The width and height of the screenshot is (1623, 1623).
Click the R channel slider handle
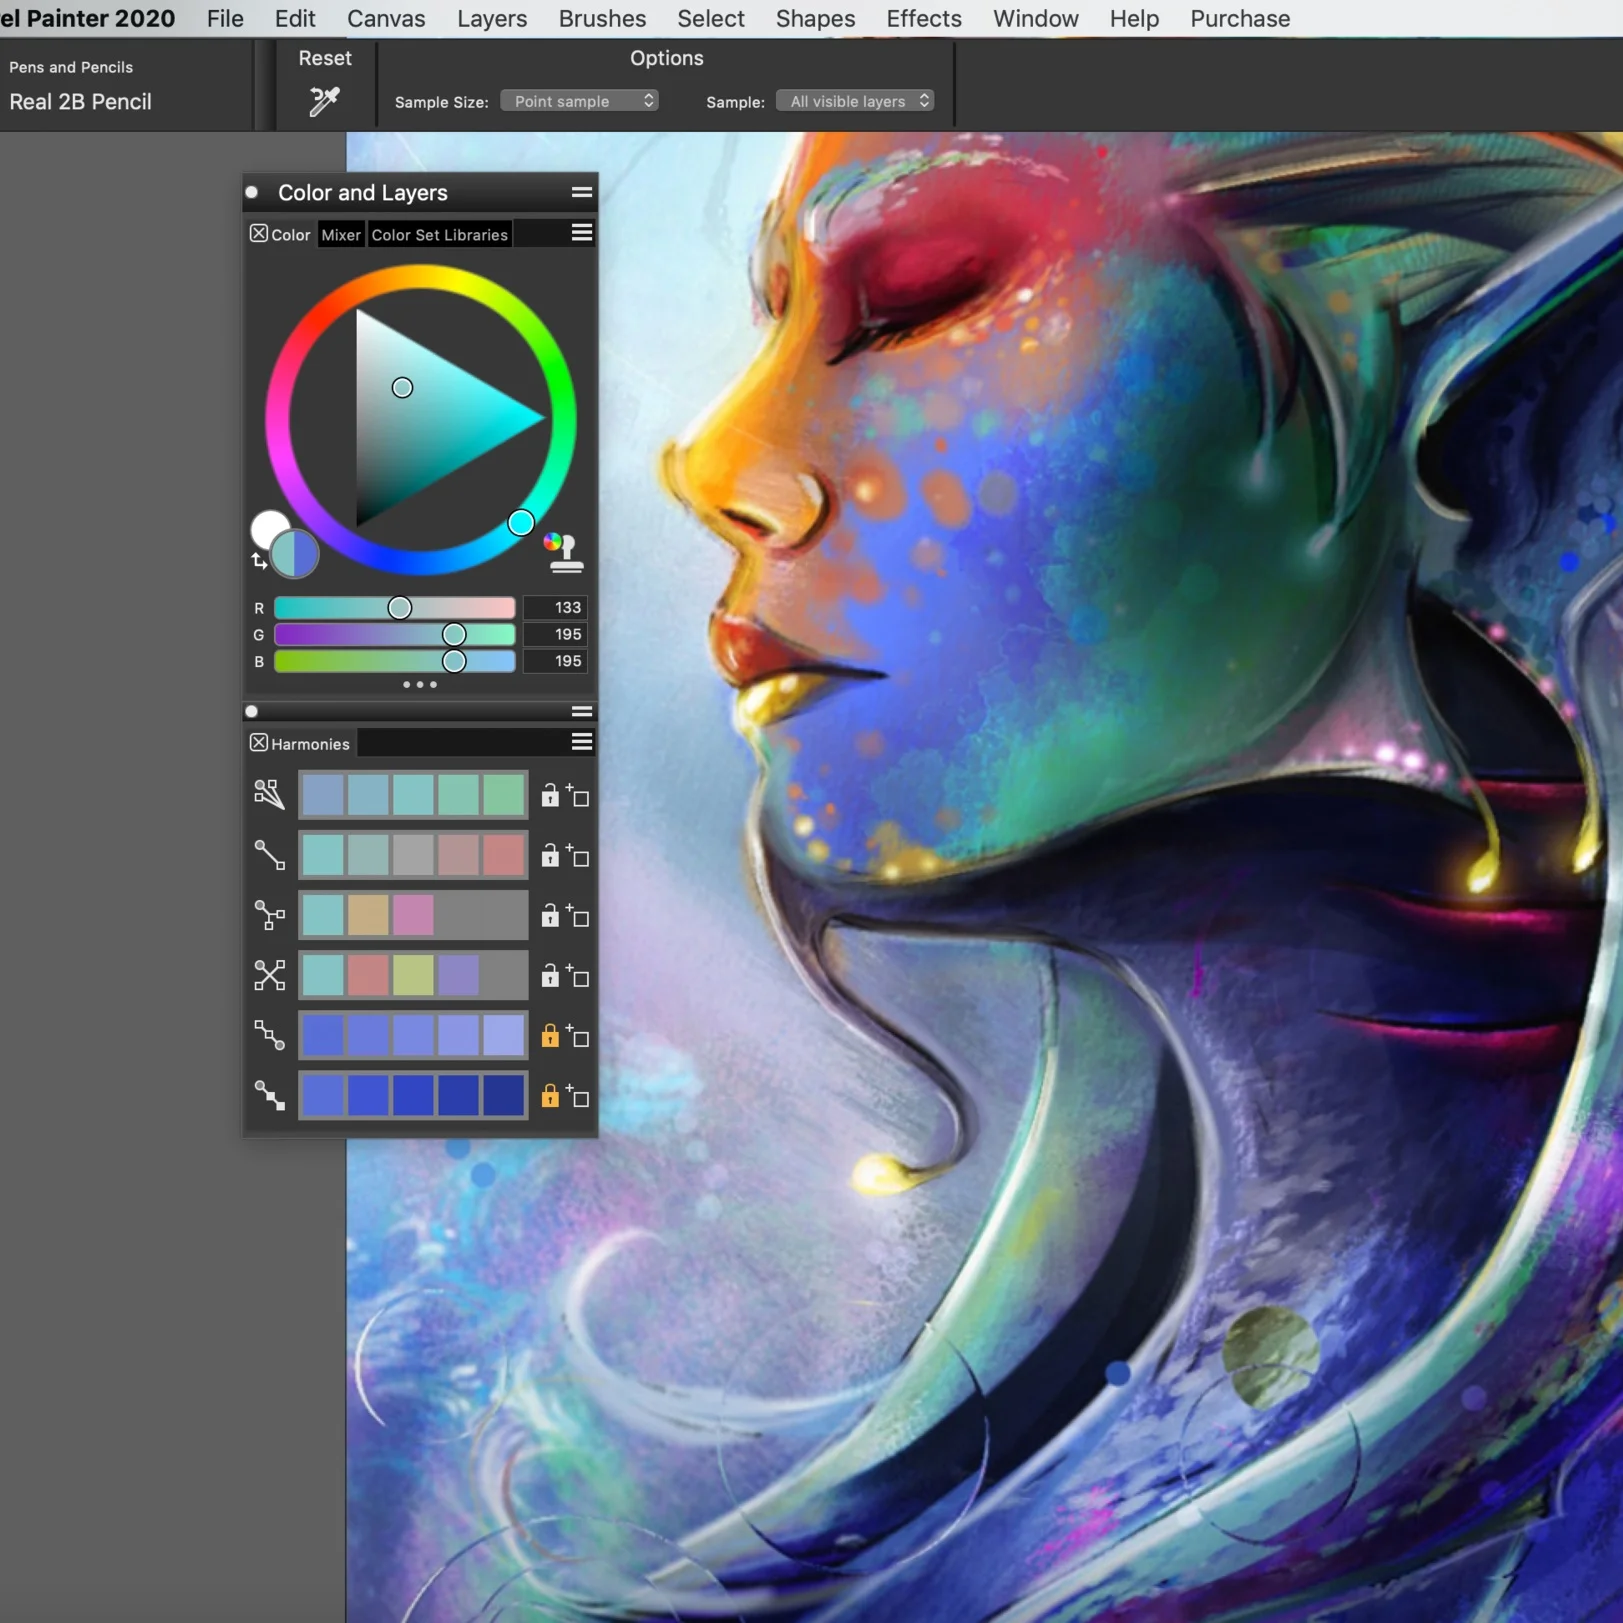point(400,607)
